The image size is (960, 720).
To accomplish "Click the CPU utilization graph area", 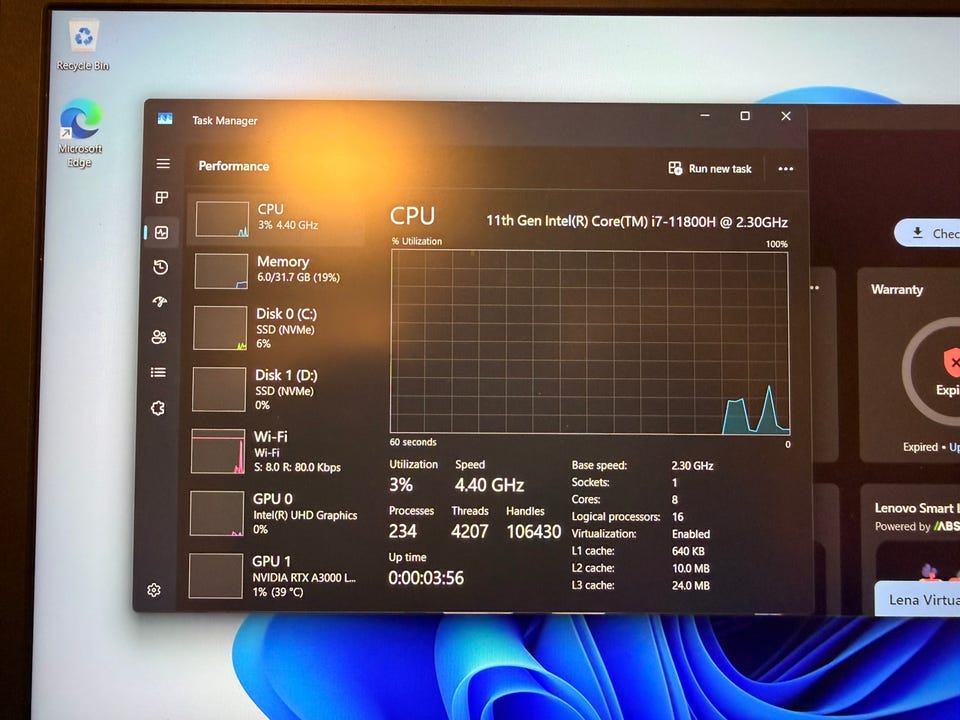I will (x=590, y=342).
